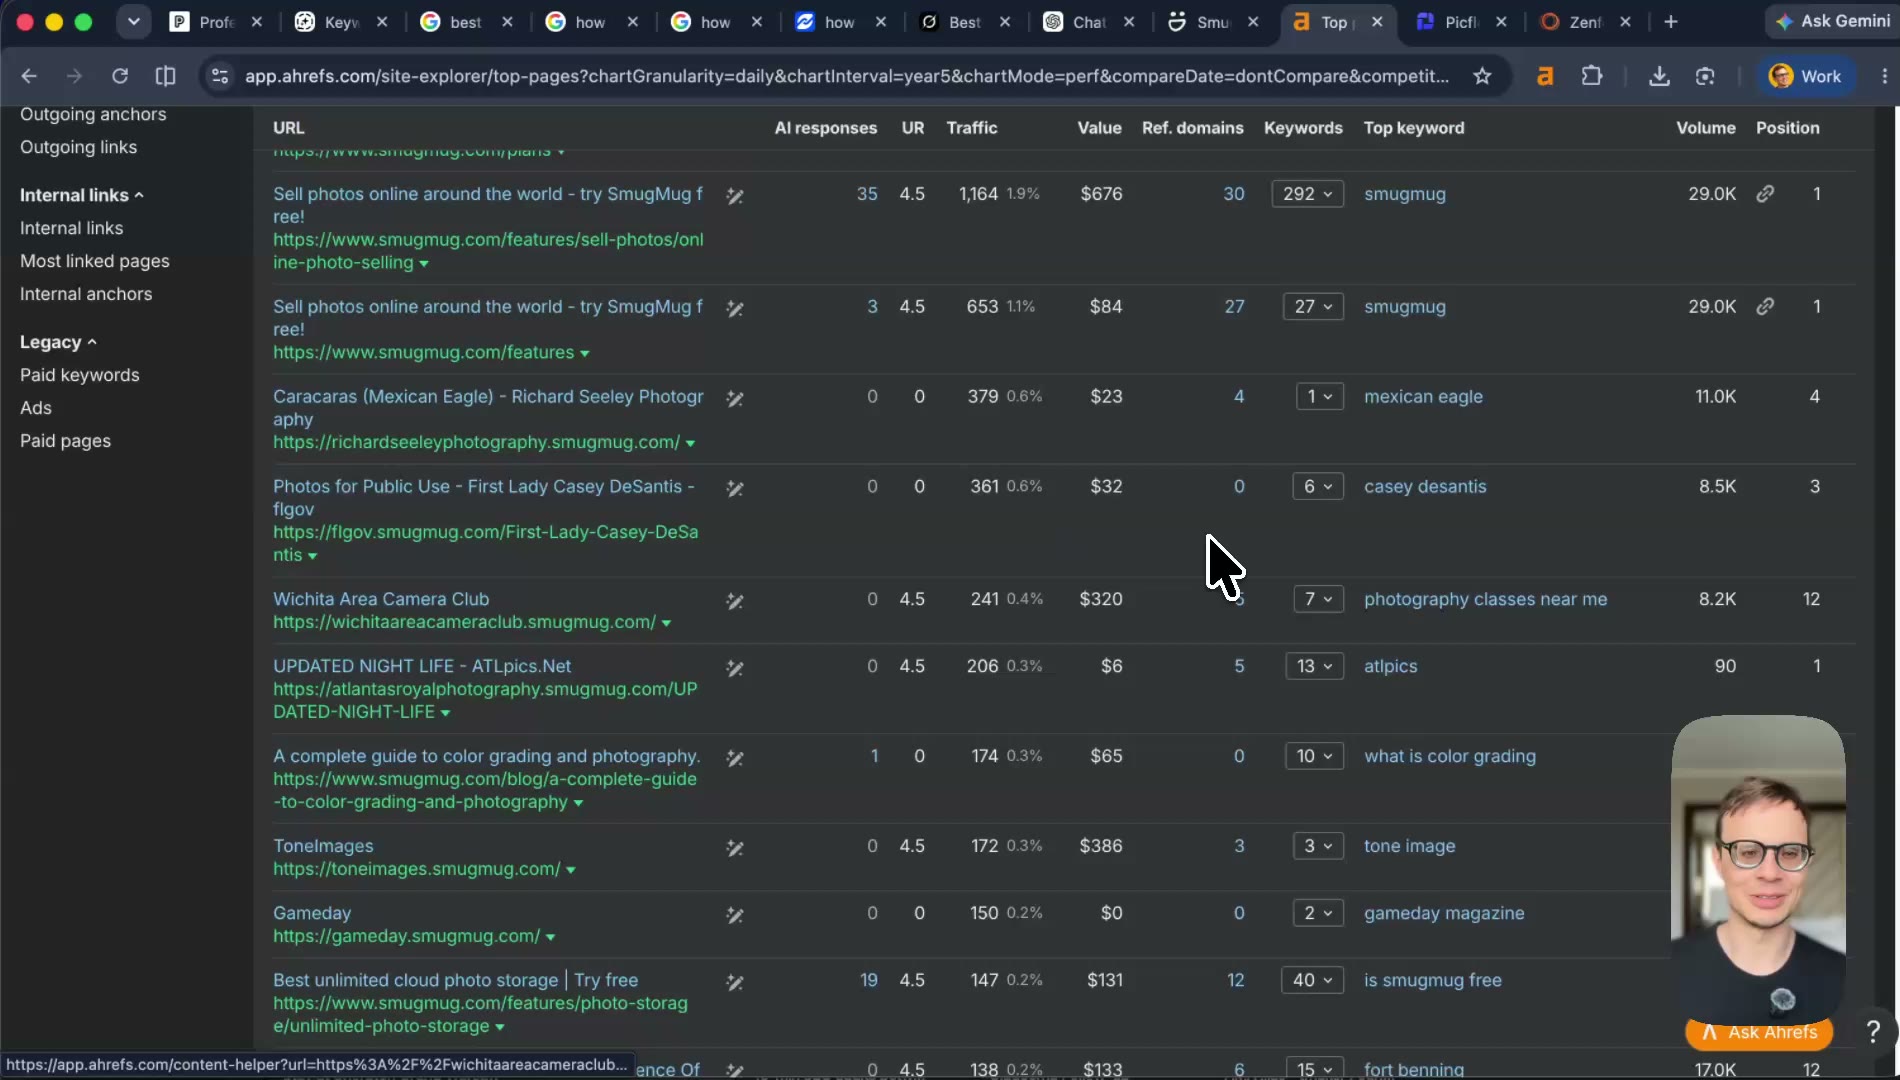The width and height of the screenshot is (1900, 1080).
Task: Open the 'what is color grading' keyword link
Action: 1449,756
